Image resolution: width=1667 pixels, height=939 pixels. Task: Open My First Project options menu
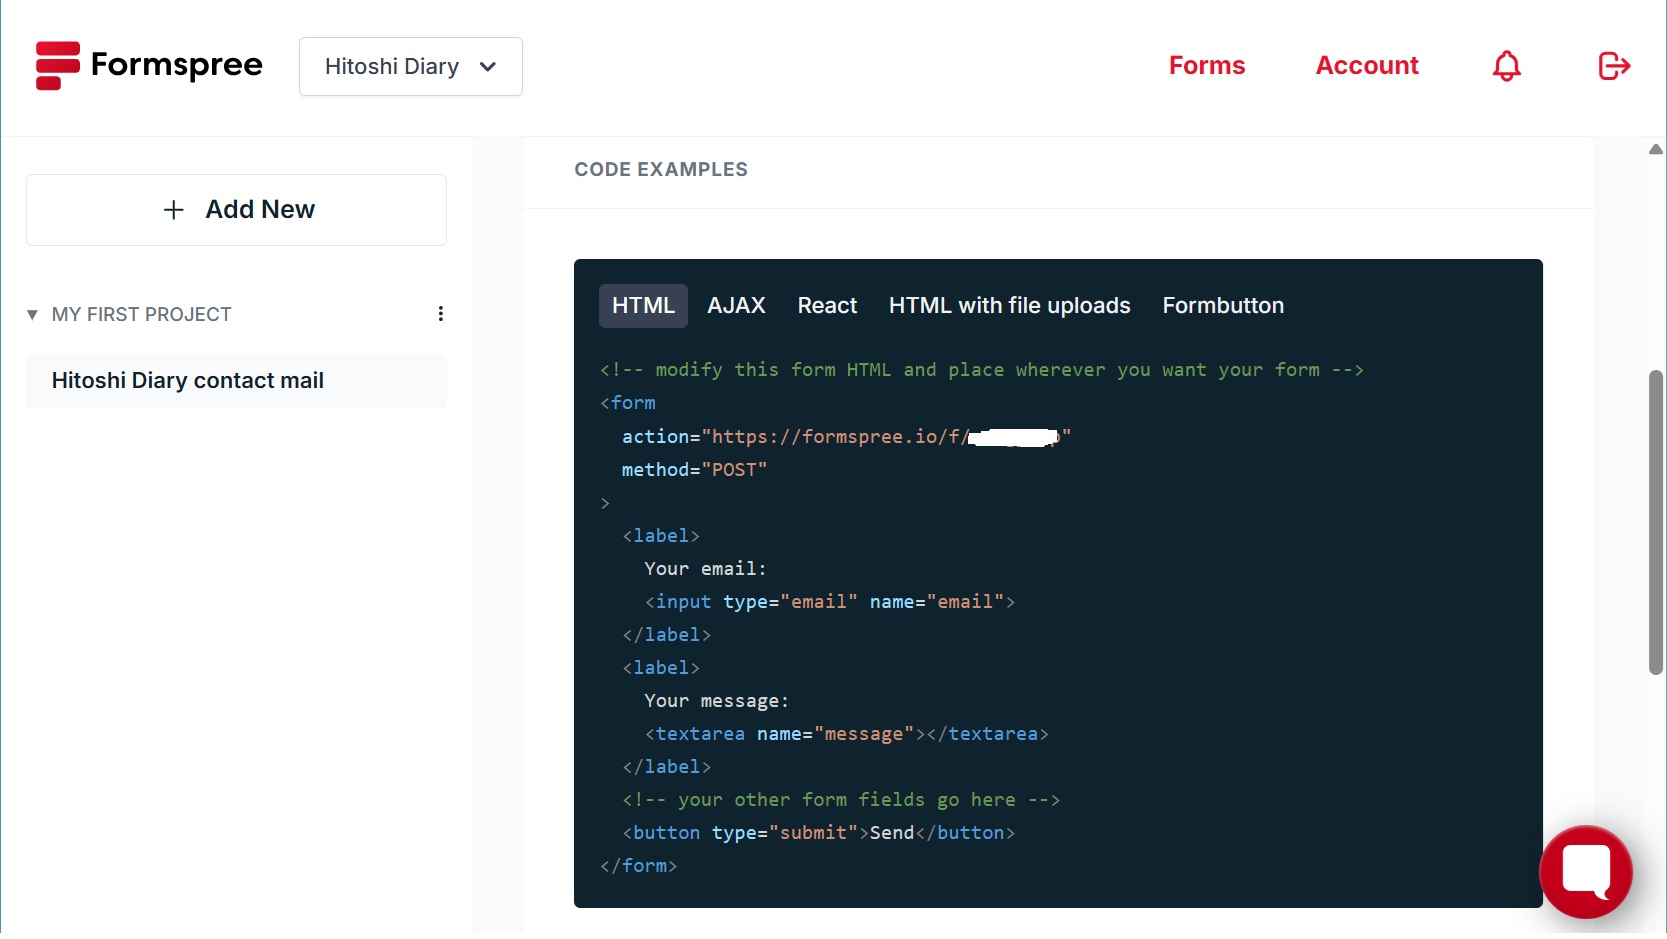(x=440, y=314)
